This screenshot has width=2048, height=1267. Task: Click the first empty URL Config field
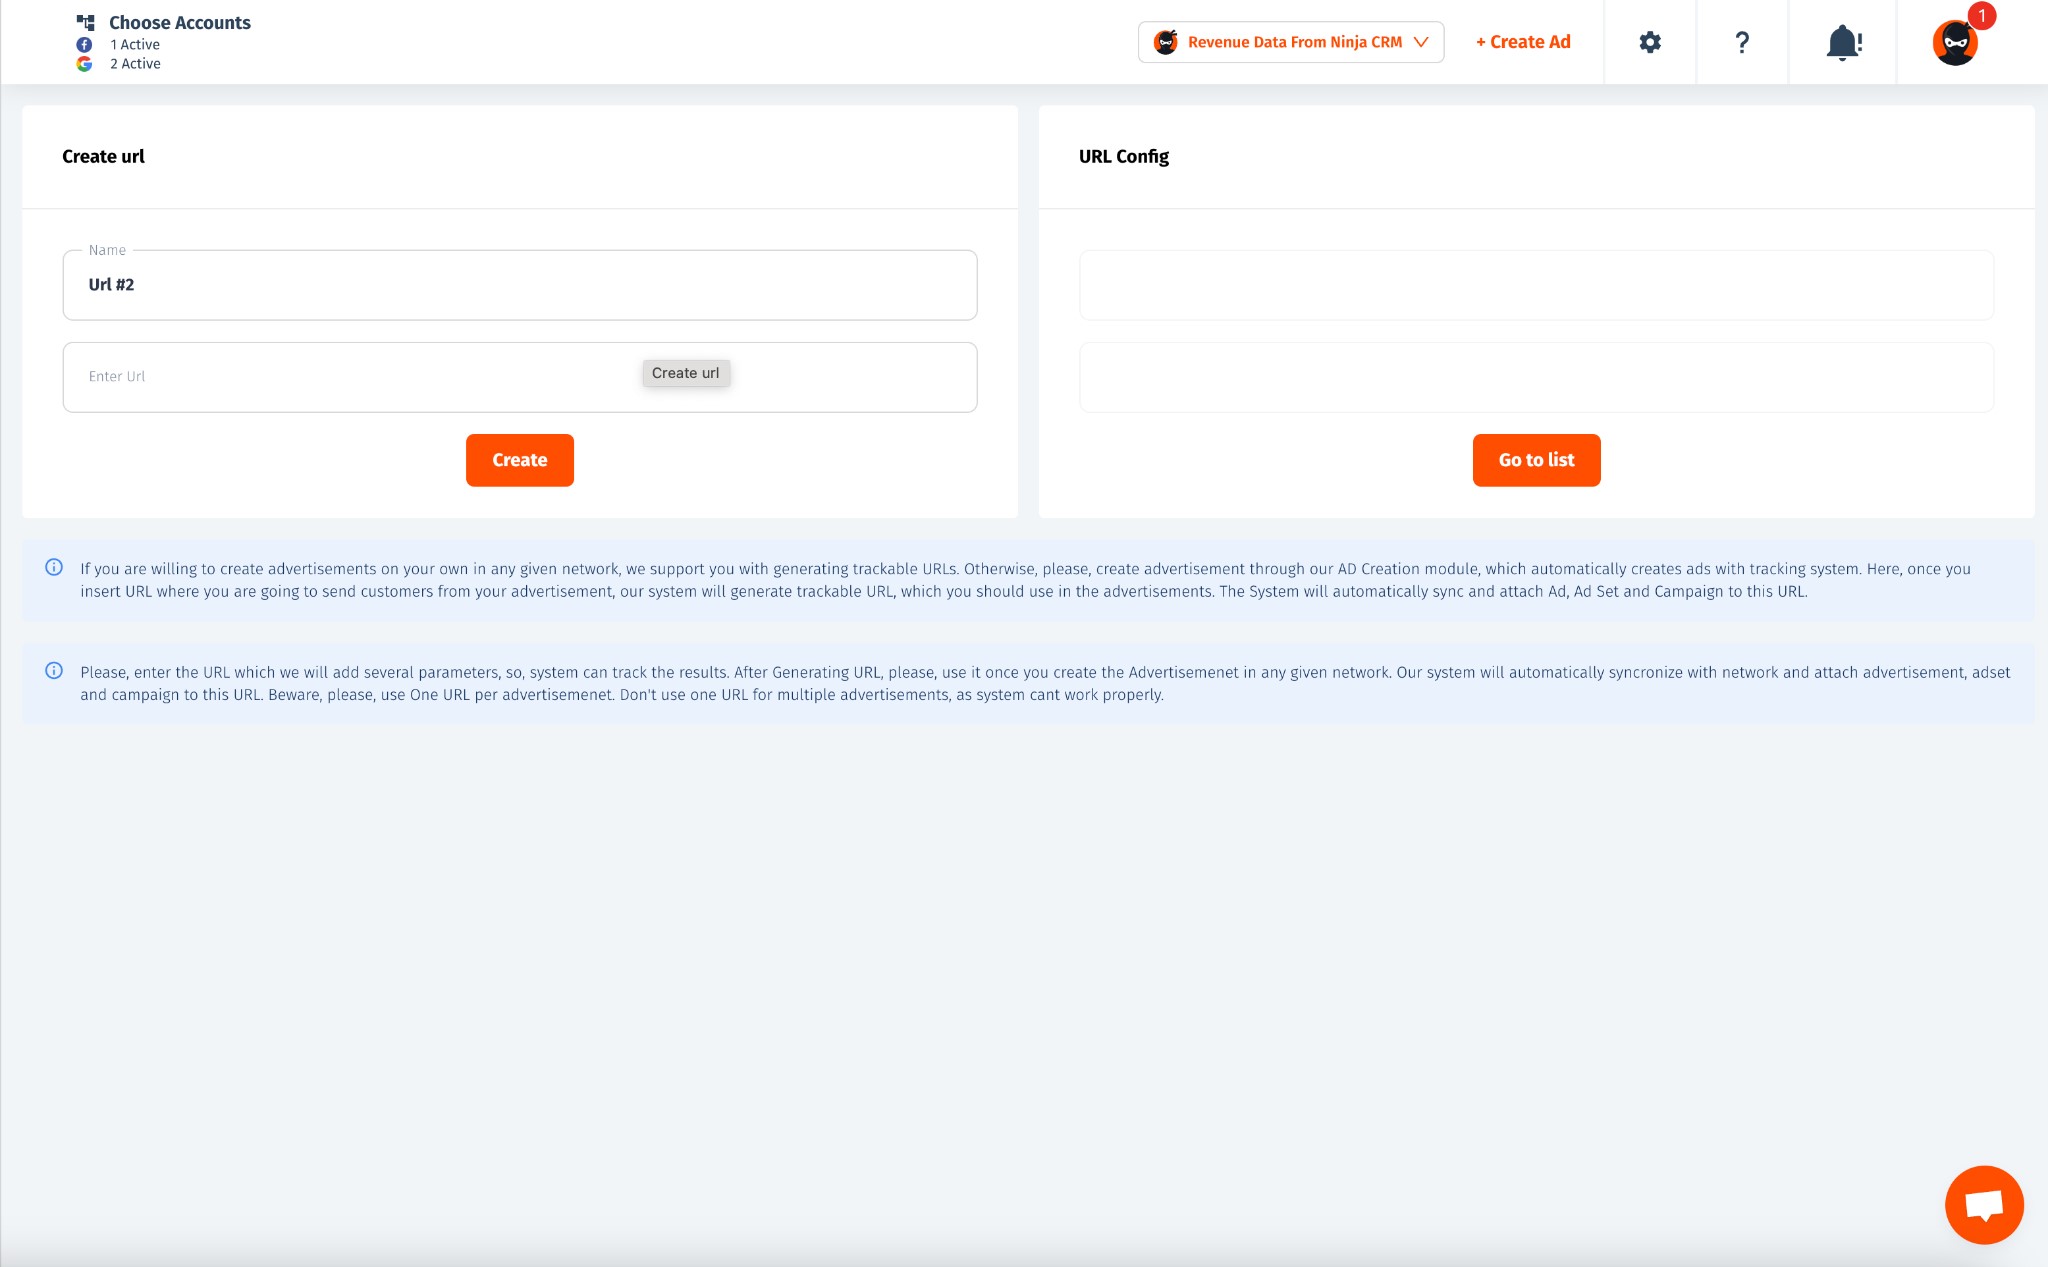click(x=1536, y=285)
